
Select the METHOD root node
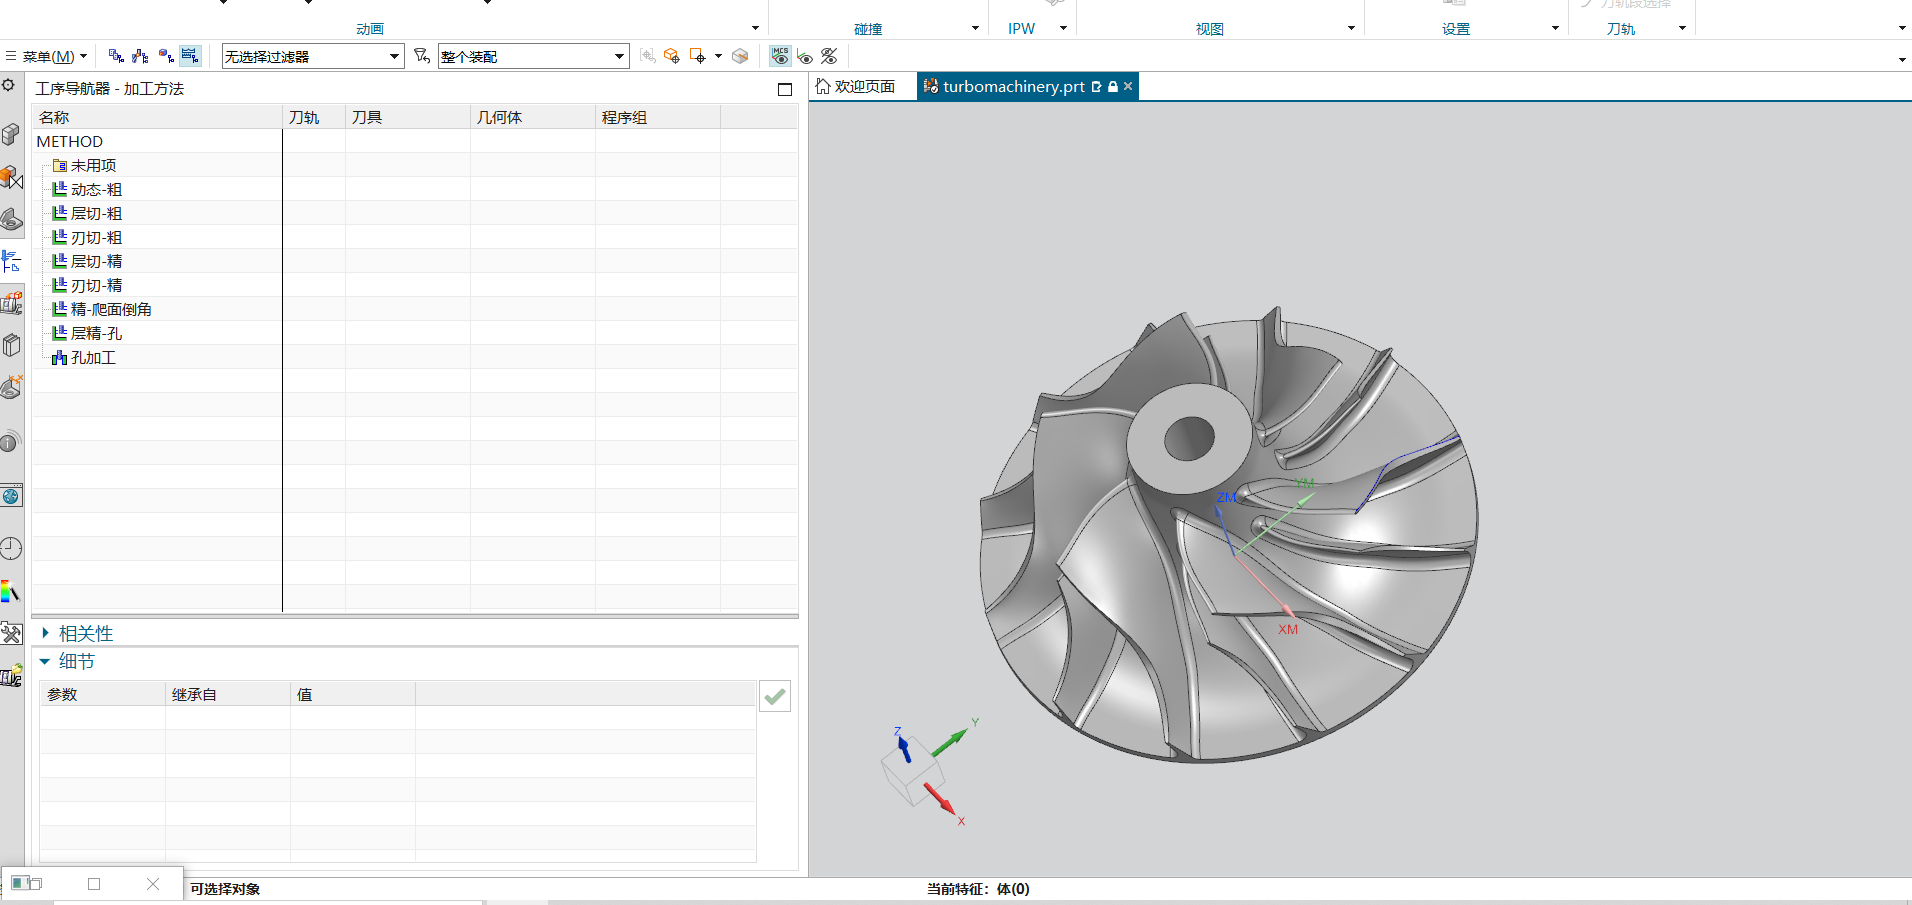point(70,142)
